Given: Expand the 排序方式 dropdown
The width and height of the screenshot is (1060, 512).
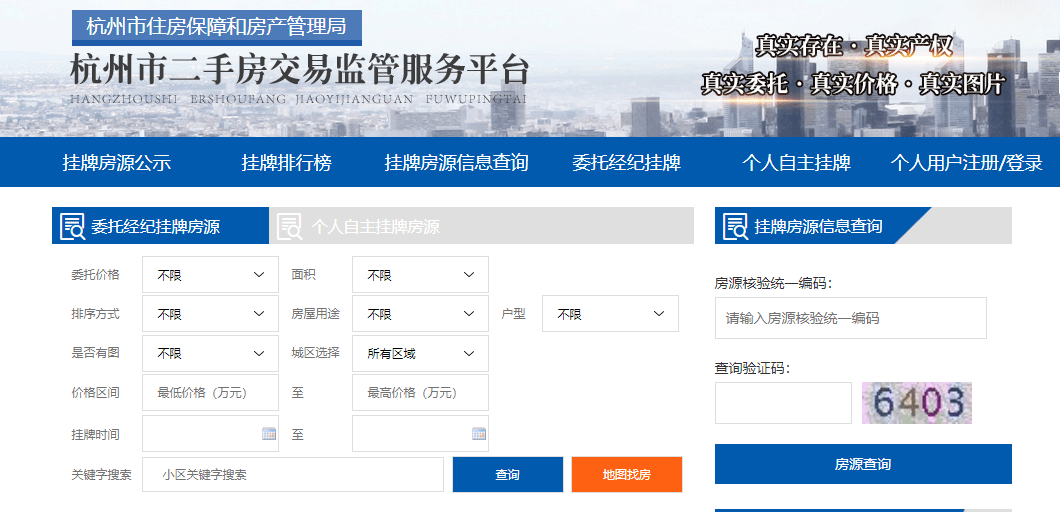Looking at the screenshot, I should click(x=210, y=314).
